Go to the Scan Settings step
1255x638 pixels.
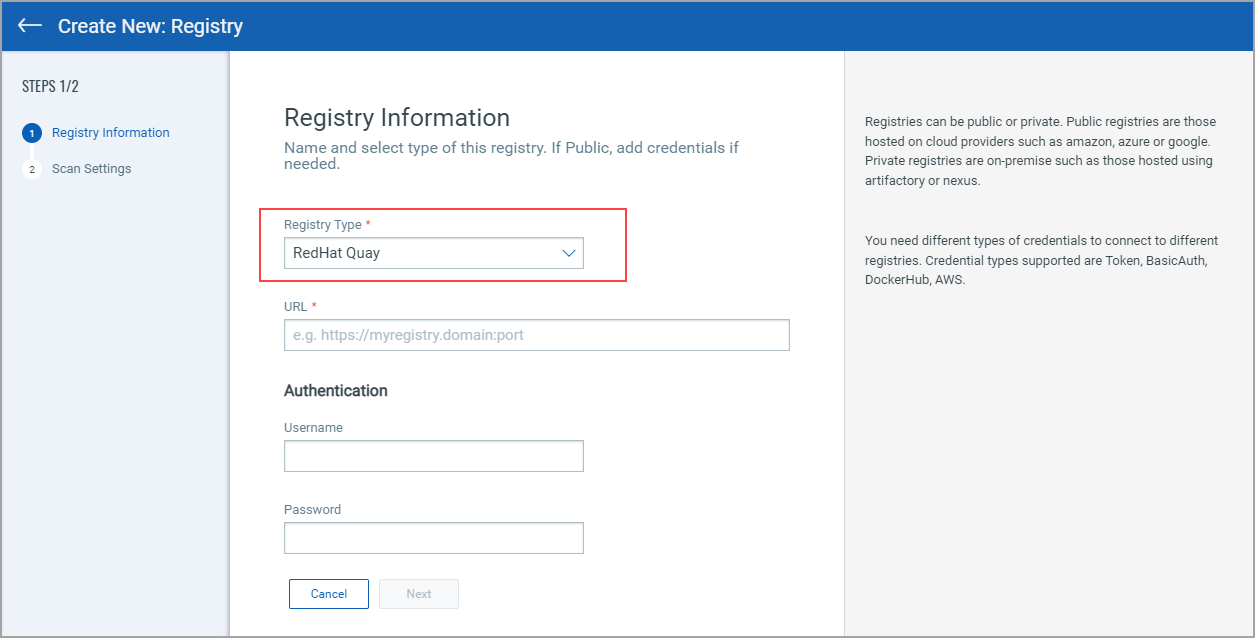(92, 169)
